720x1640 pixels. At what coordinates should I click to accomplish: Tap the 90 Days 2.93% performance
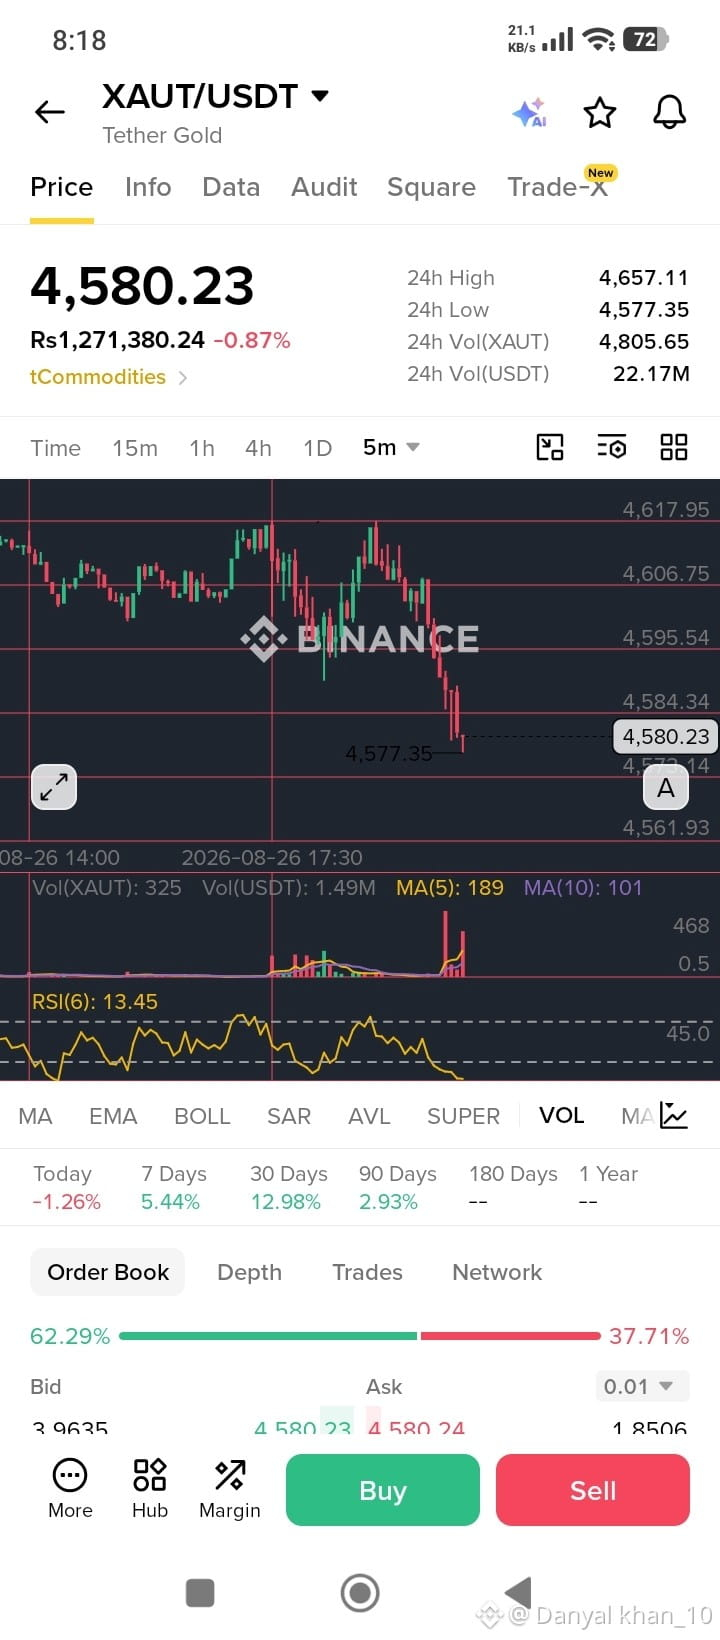(398, 1187)
